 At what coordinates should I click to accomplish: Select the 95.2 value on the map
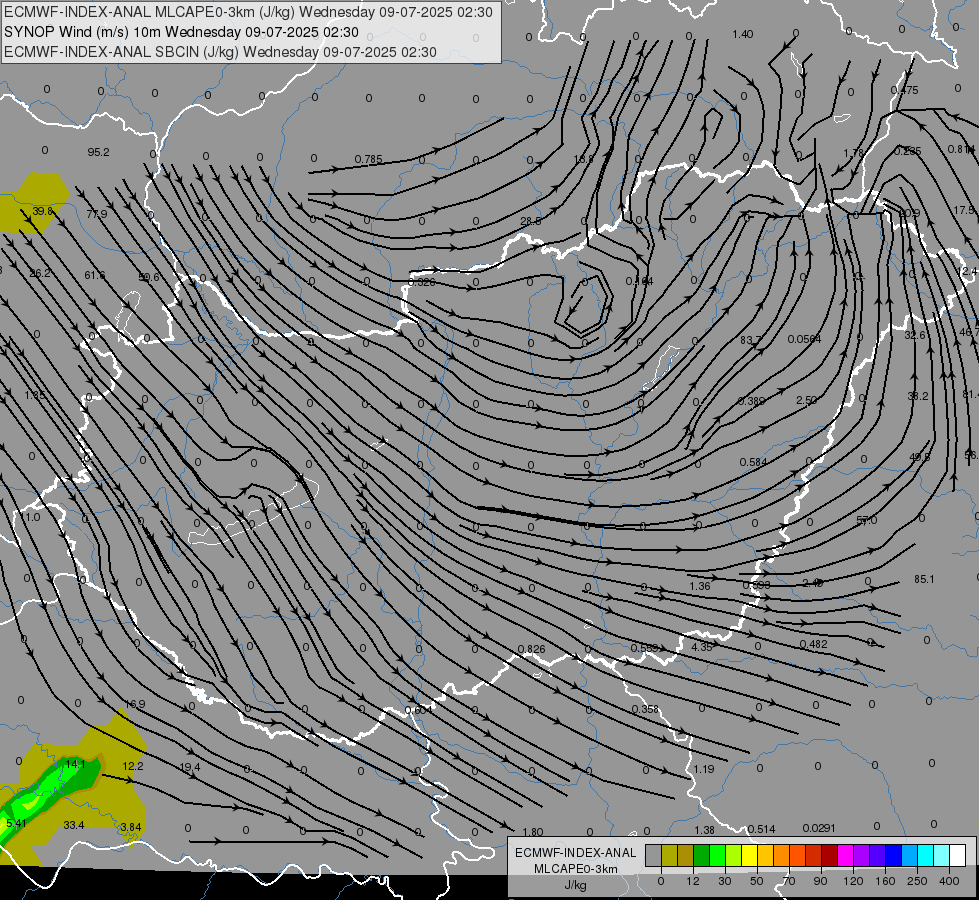point(99,152)
